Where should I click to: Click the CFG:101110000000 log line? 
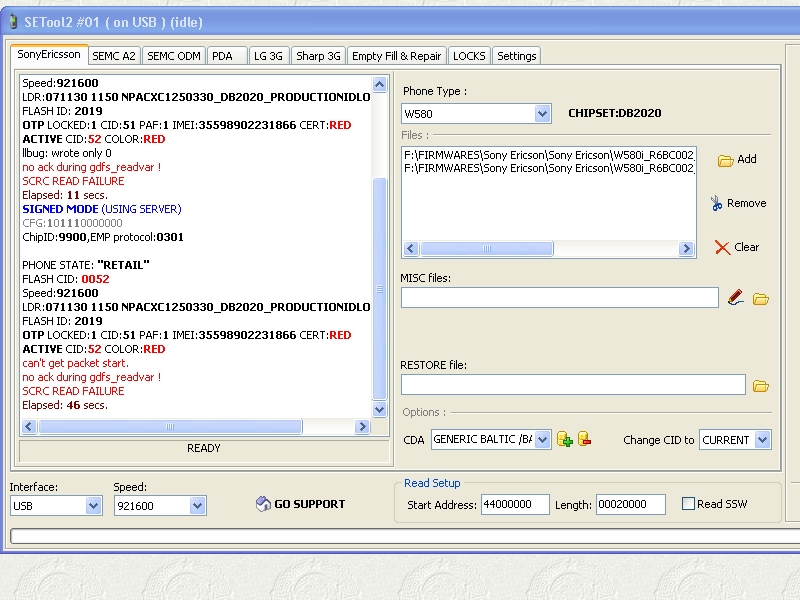click(72, 223)
